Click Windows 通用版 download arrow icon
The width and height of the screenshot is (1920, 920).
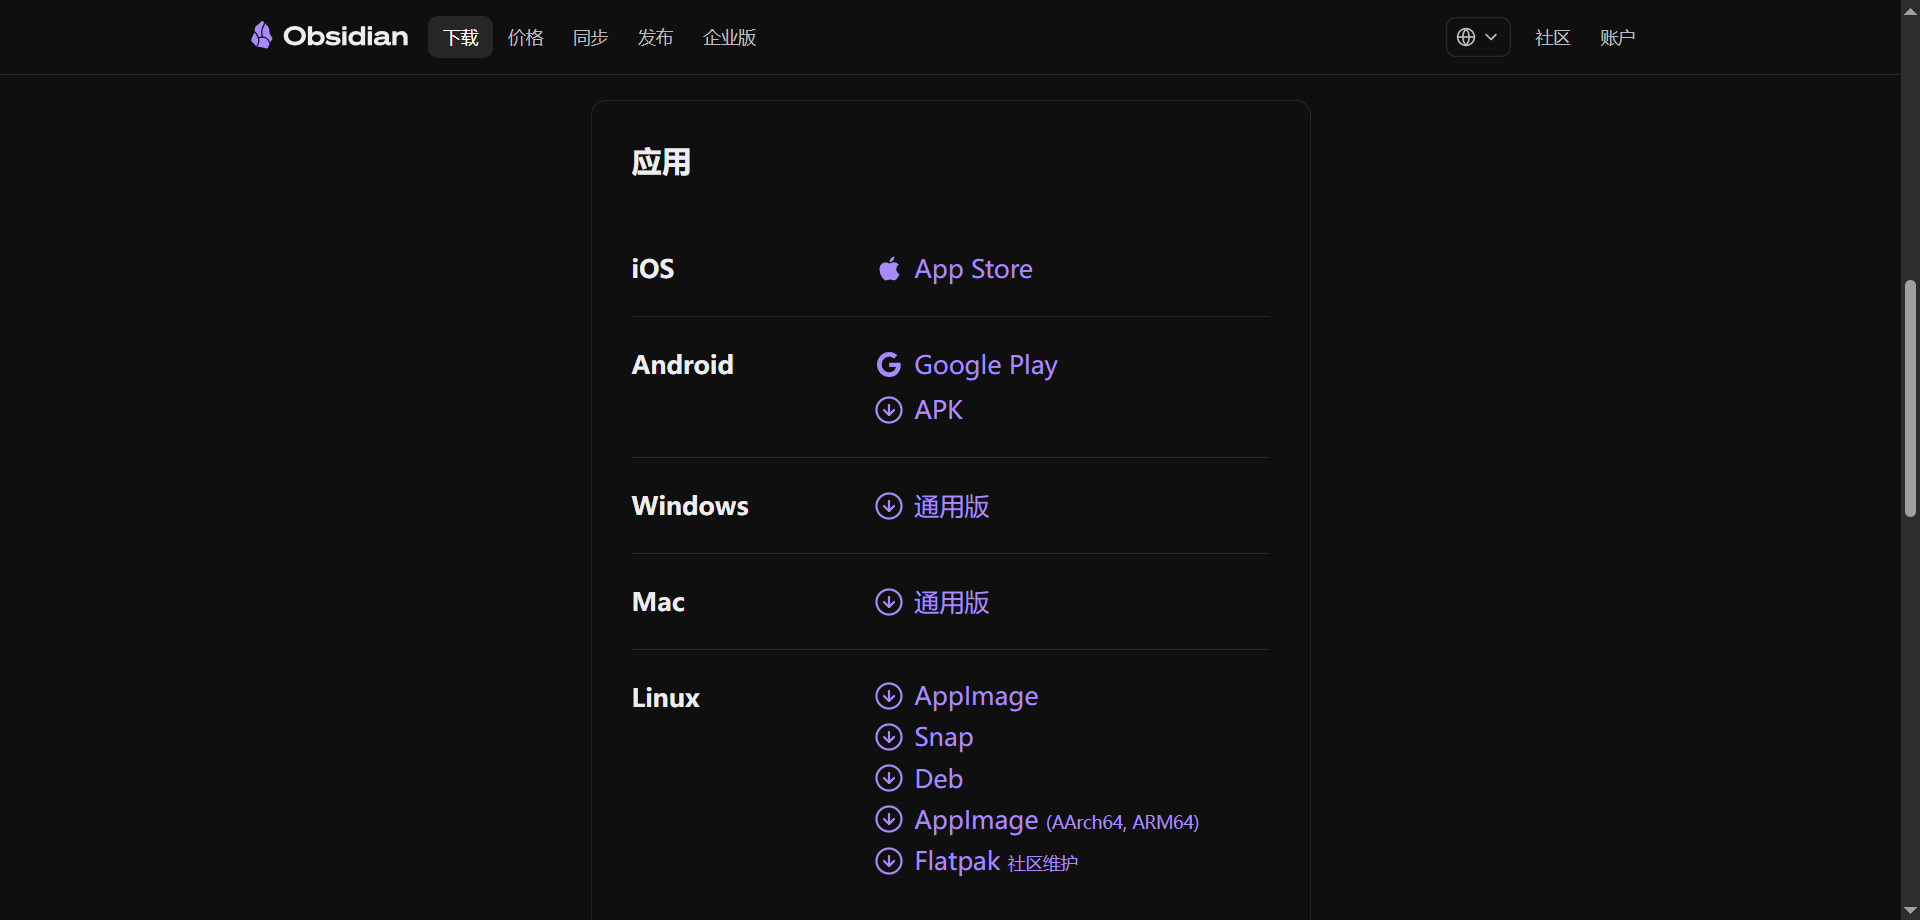tap(888, 506)
